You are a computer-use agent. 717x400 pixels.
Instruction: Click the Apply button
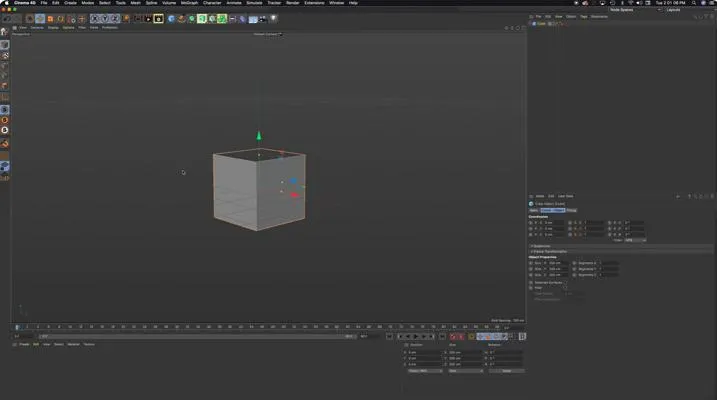pyautogui.click(x=507, y=371)
